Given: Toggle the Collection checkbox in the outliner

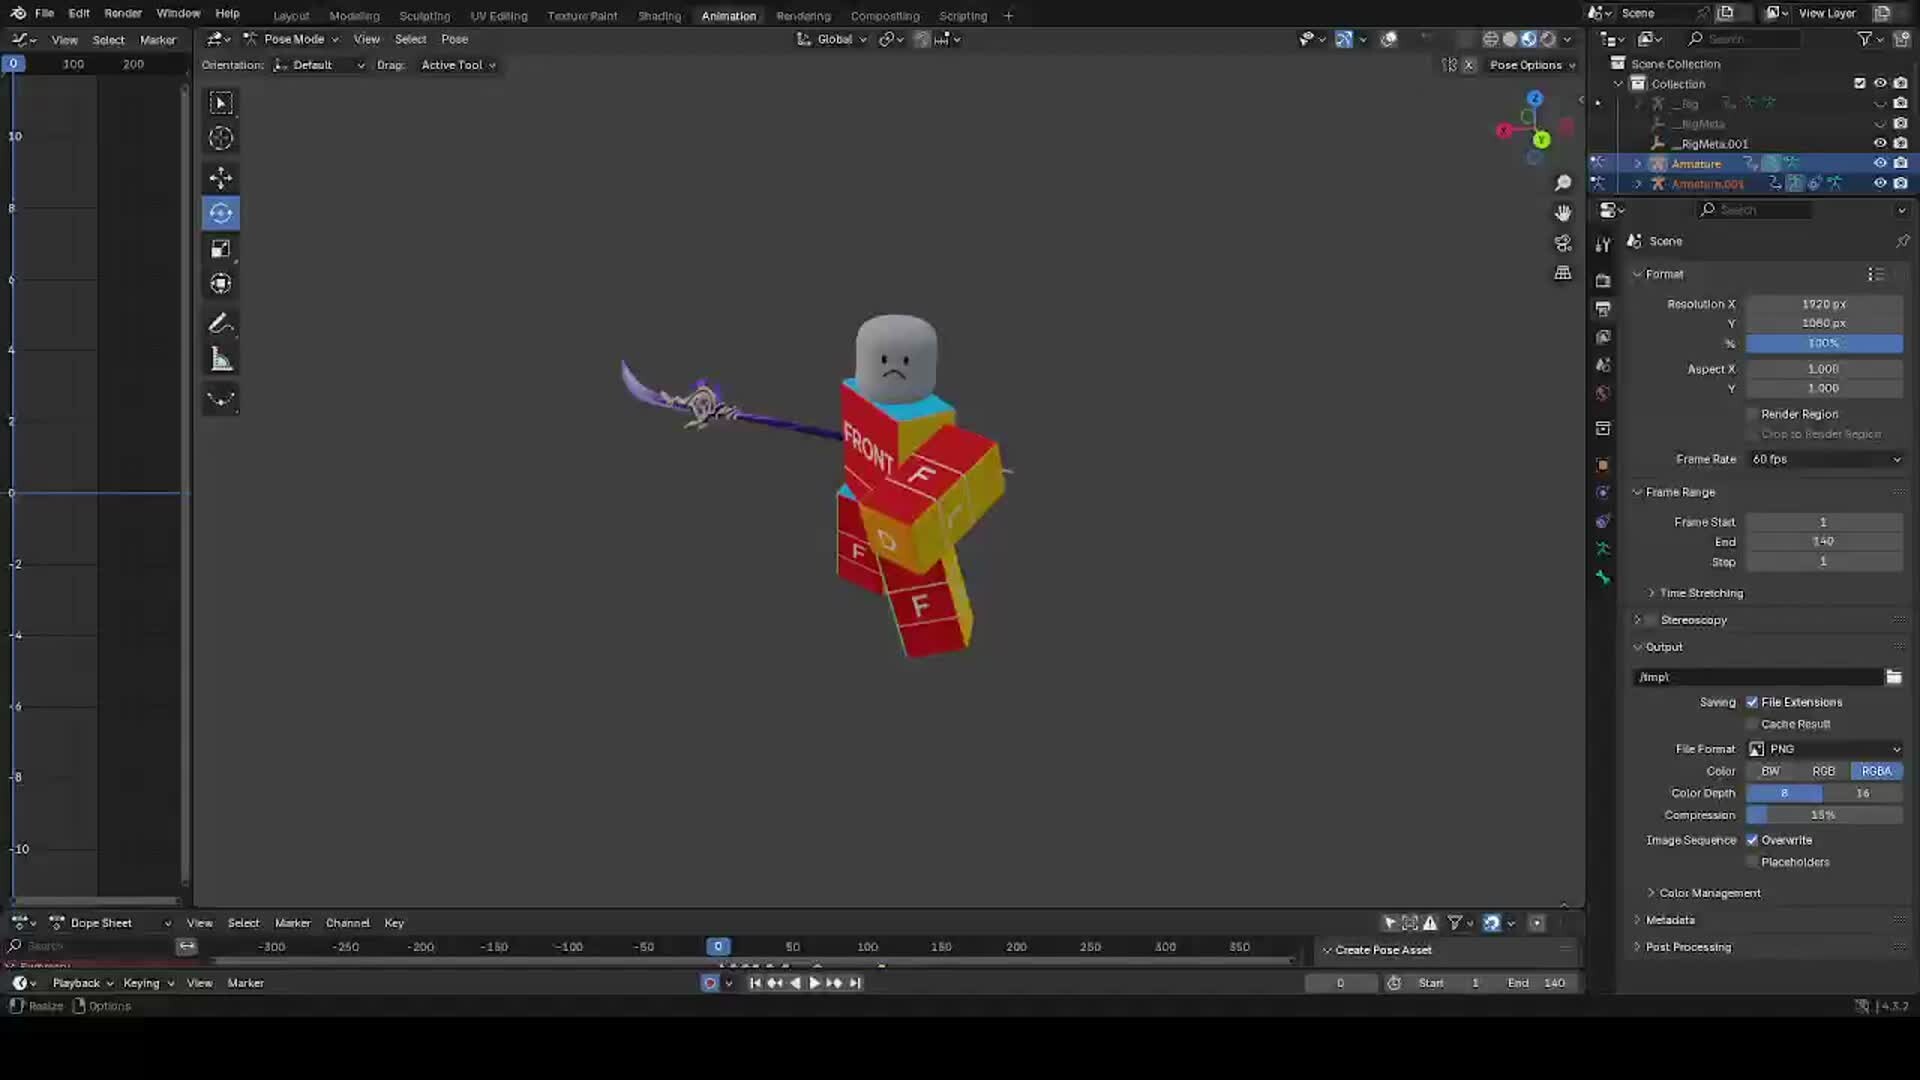Looking at the screenshot, I should point(1860,83).
